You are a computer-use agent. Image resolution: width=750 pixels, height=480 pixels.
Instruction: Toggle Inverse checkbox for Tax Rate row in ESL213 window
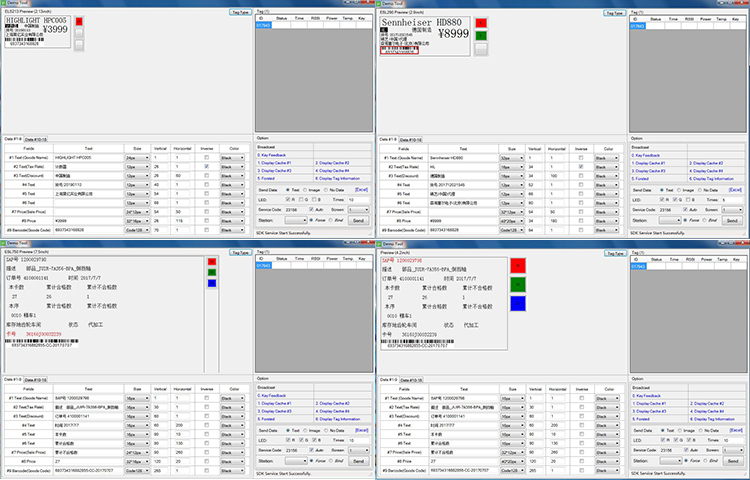click(207, 166)
